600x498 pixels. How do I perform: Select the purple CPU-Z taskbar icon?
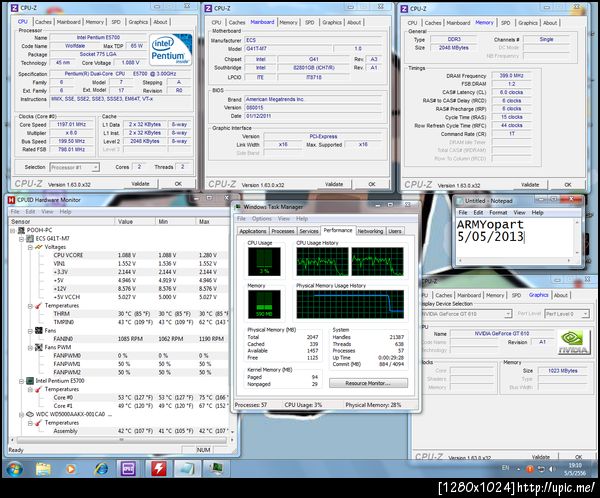click(128, 469)
